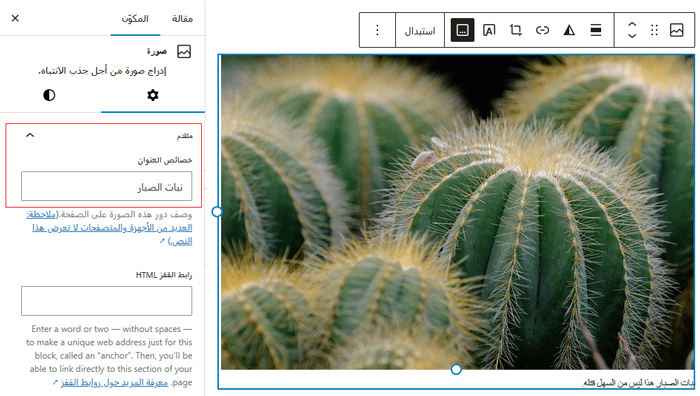Open the settings gear tab
Image resolution: width=700 pixels, height=396 pixels.
pos(153,95)
